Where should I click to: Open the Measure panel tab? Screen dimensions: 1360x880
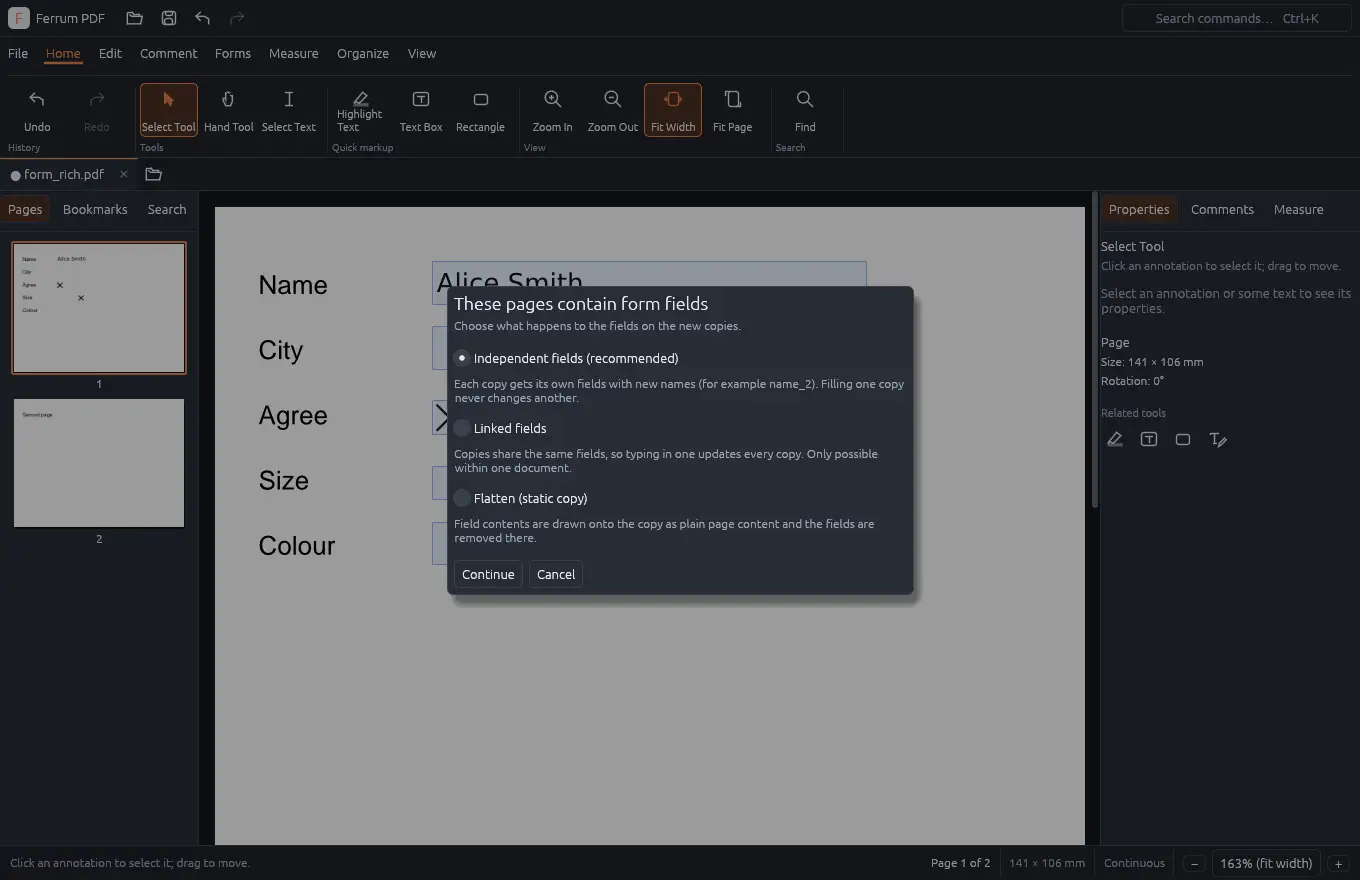(x=1298, y=209)
